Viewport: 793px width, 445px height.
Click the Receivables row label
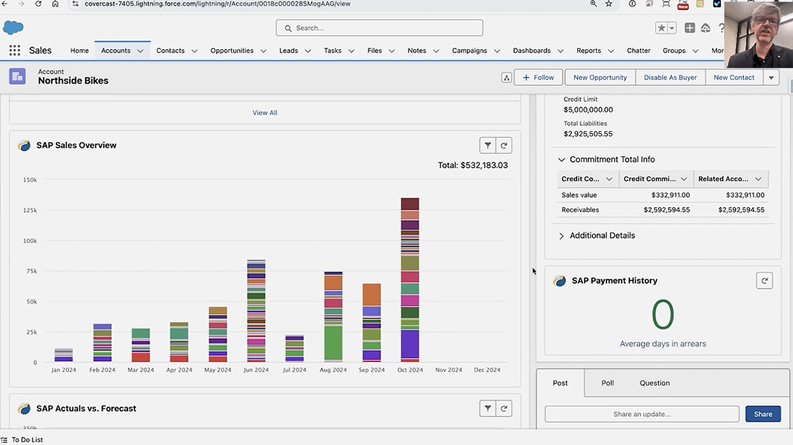(x=580, y=210)
